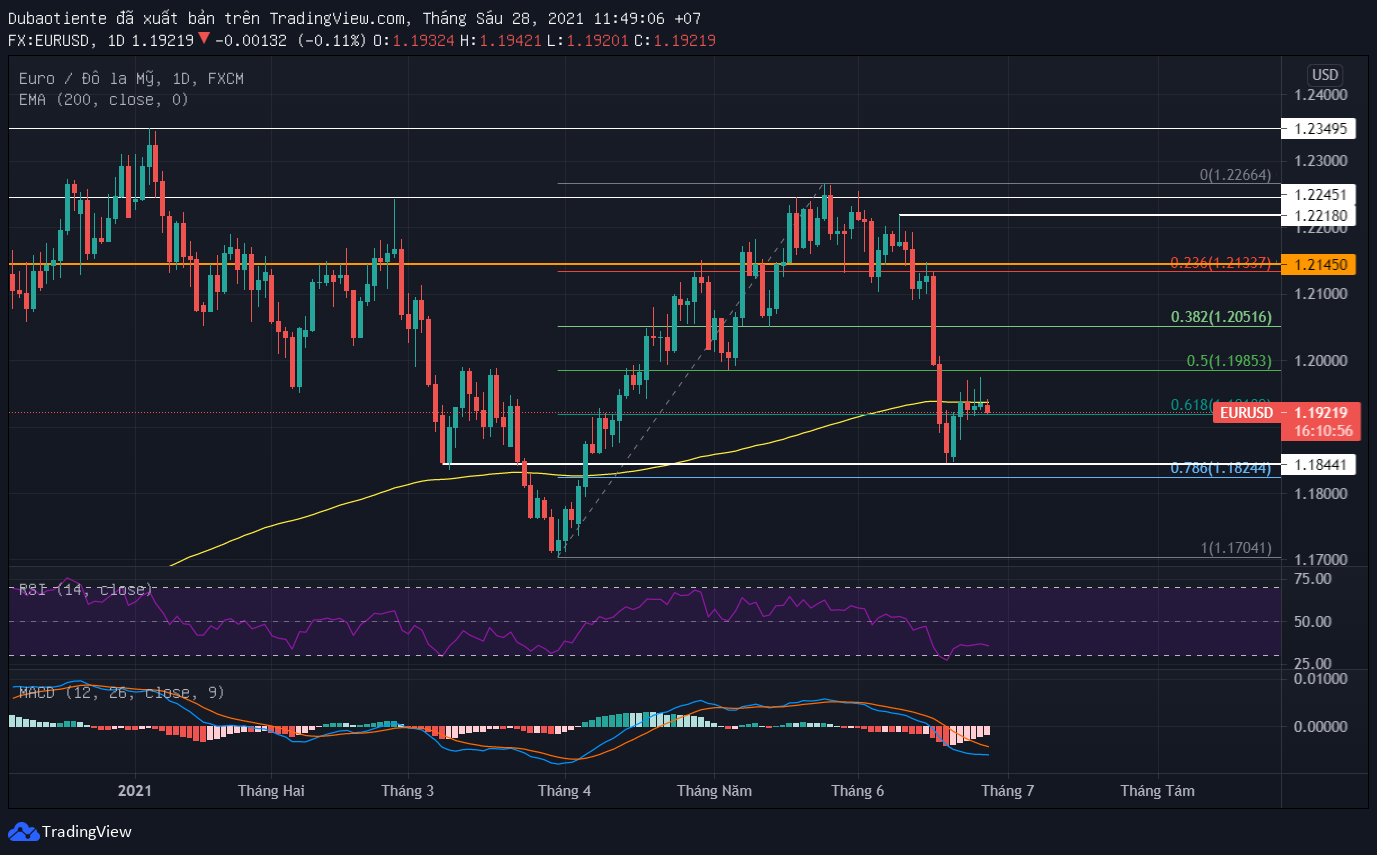The width and height of the screenshot is (1377, 855).
Task: Click Tháng 7 on the time axis
Action: 1008,790
